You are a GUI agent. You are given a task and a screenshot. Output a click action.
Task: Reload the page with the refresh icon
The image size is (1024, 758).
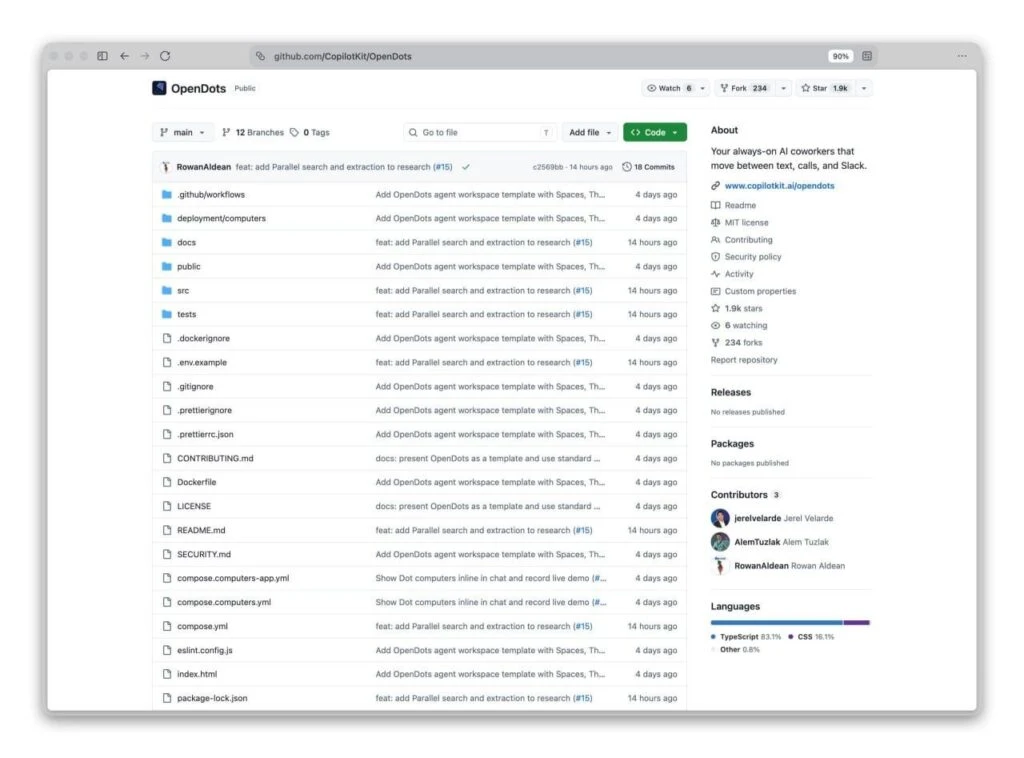[165, 56]
